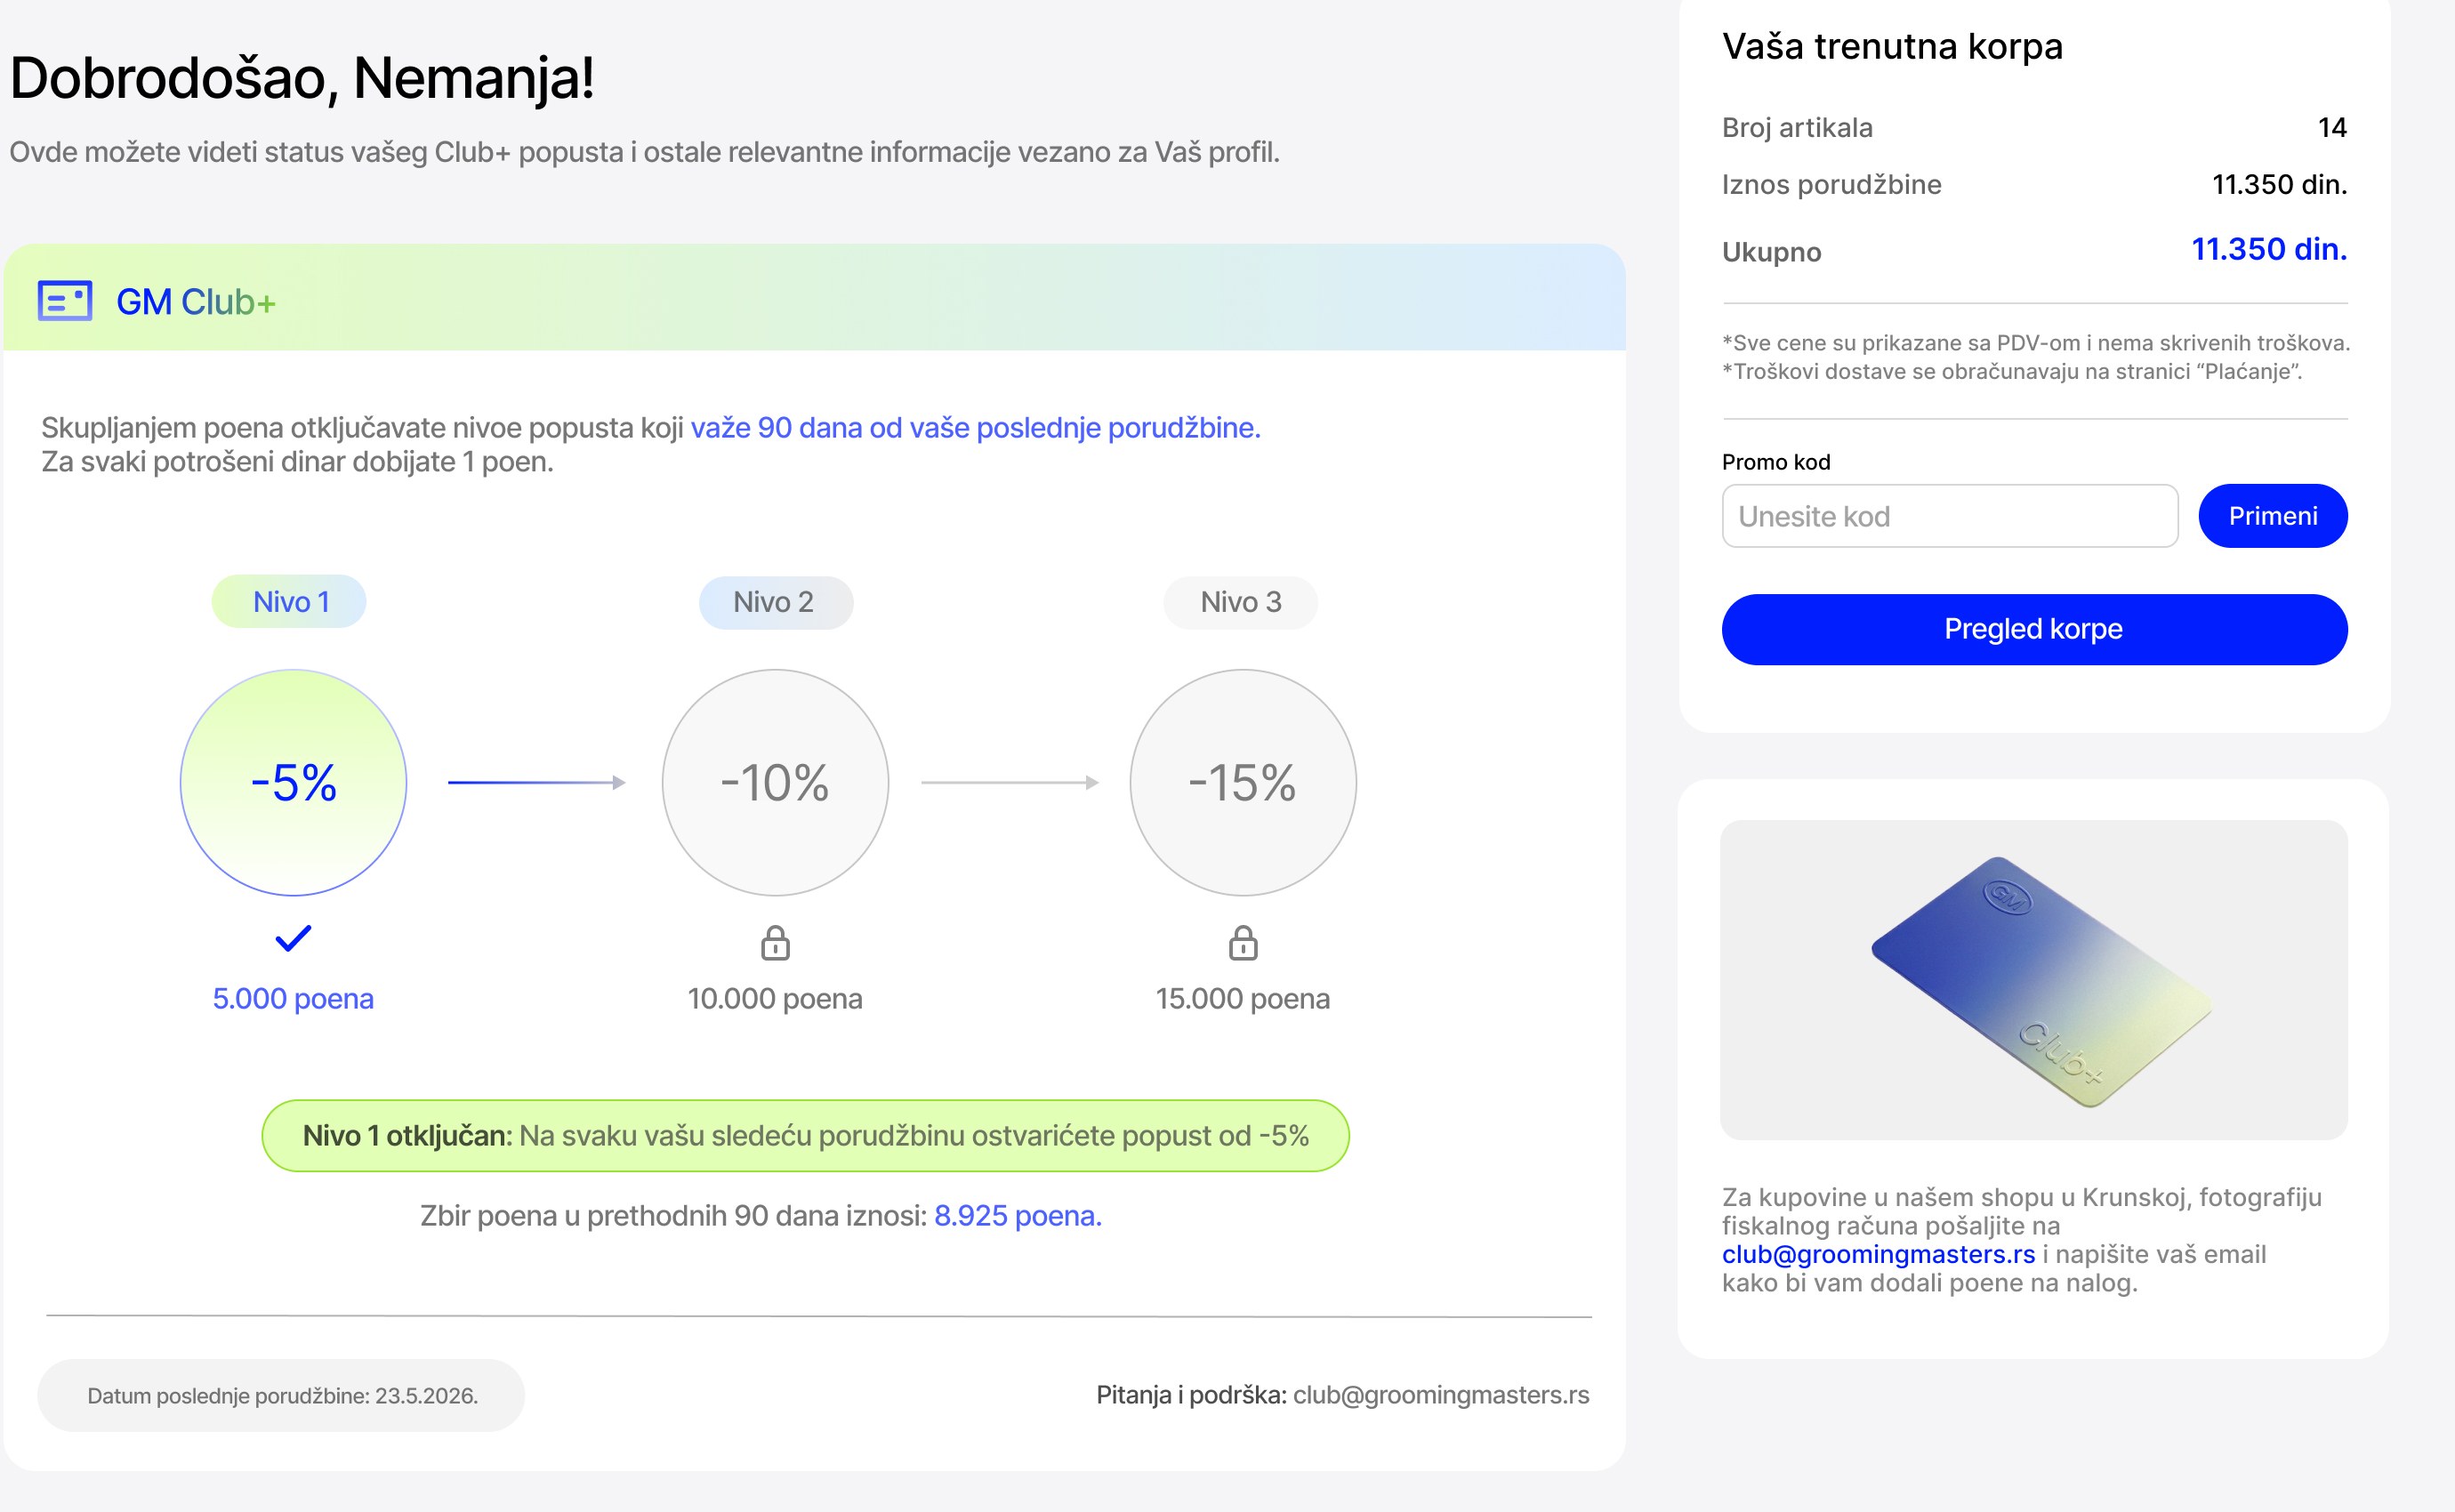Click the lock icon under -15% circle
Image resolution: width=2455 pixels, height=1512 pixels.
click(1243, 942)
